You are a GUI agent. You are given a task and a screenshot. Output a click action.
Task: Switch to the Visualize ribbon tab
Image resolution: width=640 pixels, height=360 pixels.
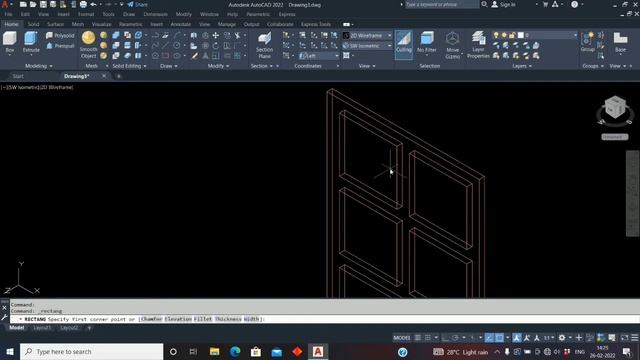pos(102,24)
